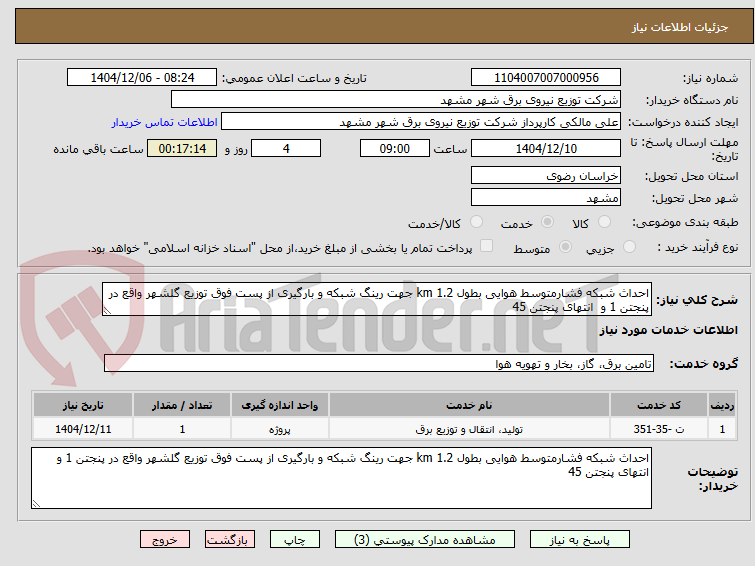Viewport: 755px width, 566px height.
Task: Click the نام دستگاه خریدار field
Action: pyautogui.click(x=396, y=100)
